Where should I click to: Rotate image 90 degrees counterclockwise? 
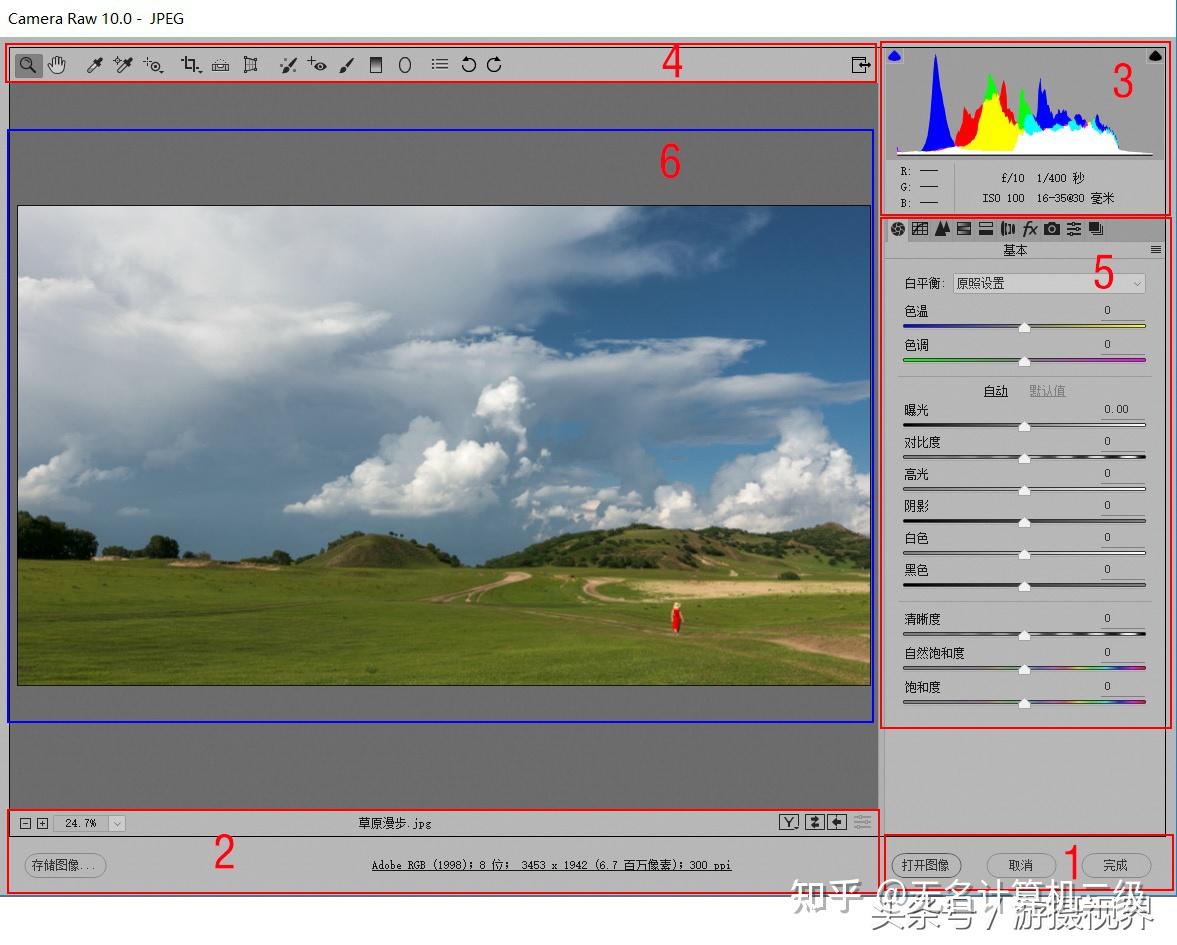coord(468,65)
